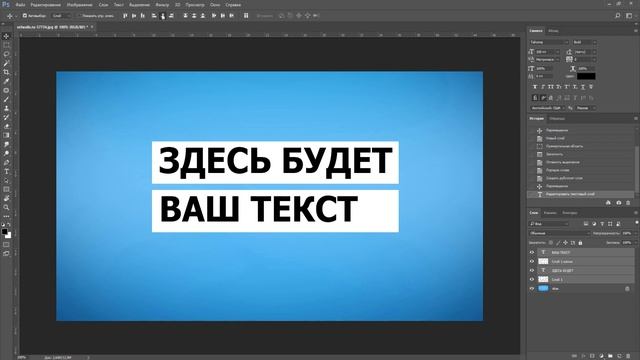
Task: Select the Horizontal Type tool
Action: [x=6, y=171]
